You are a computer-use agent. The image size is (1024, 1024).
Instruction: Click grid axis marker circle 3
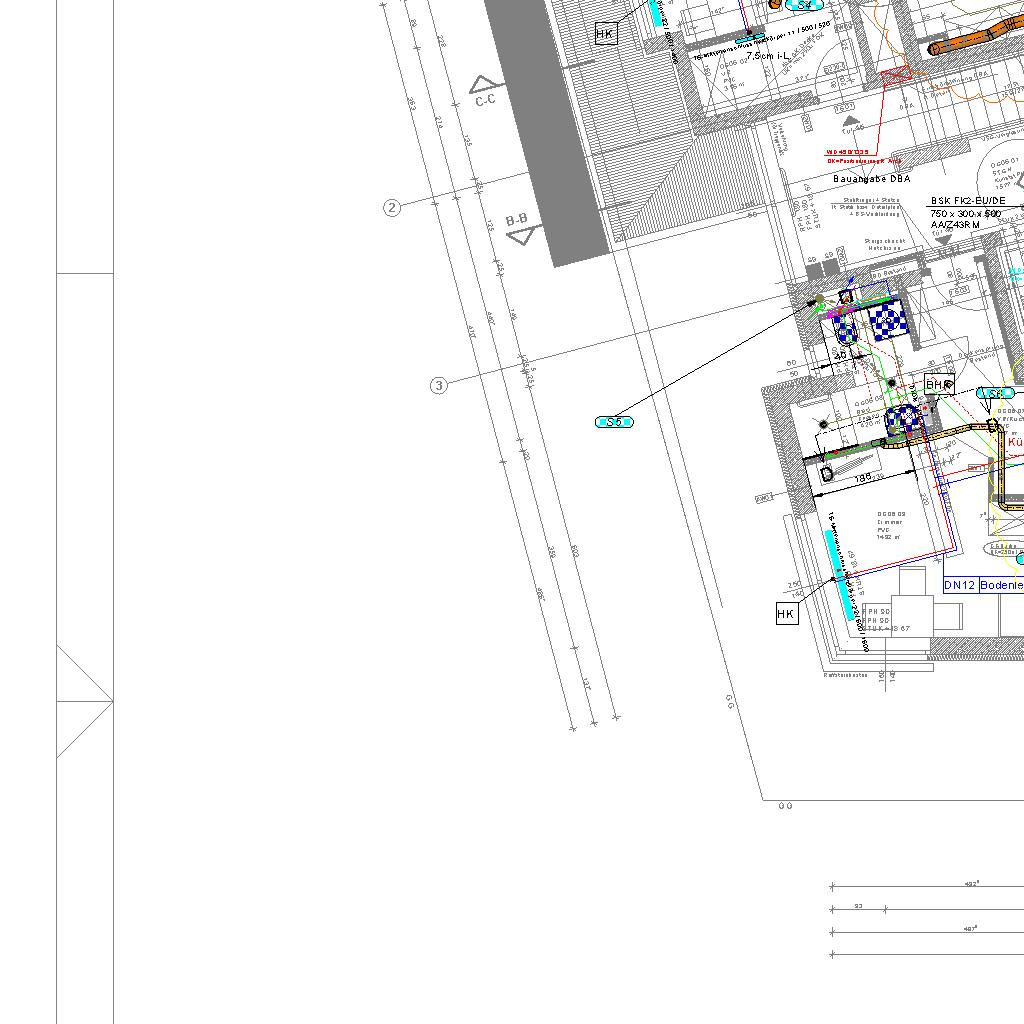point(439,385)
